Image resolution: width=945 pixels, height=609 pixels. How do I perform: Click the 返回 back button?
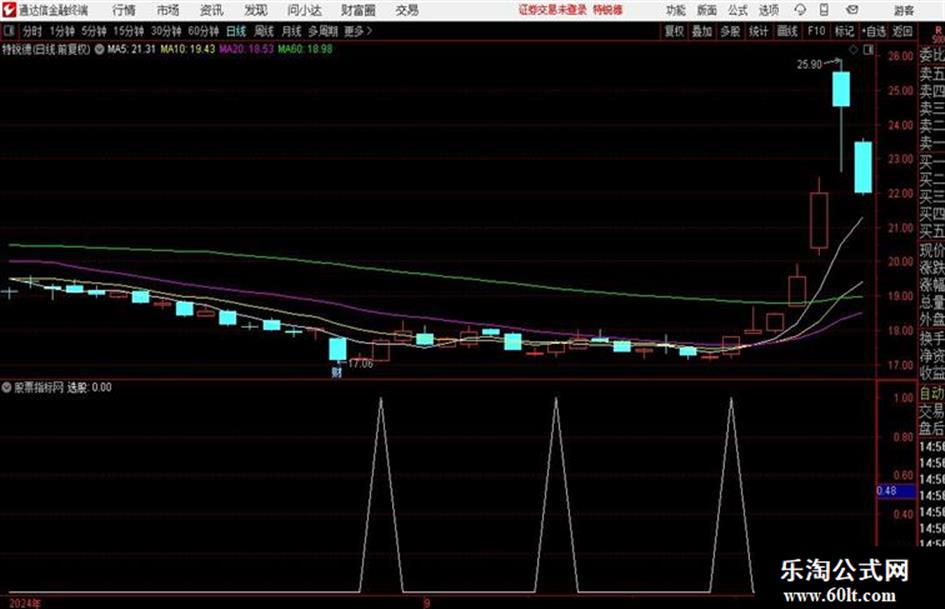tap(902, 31)
